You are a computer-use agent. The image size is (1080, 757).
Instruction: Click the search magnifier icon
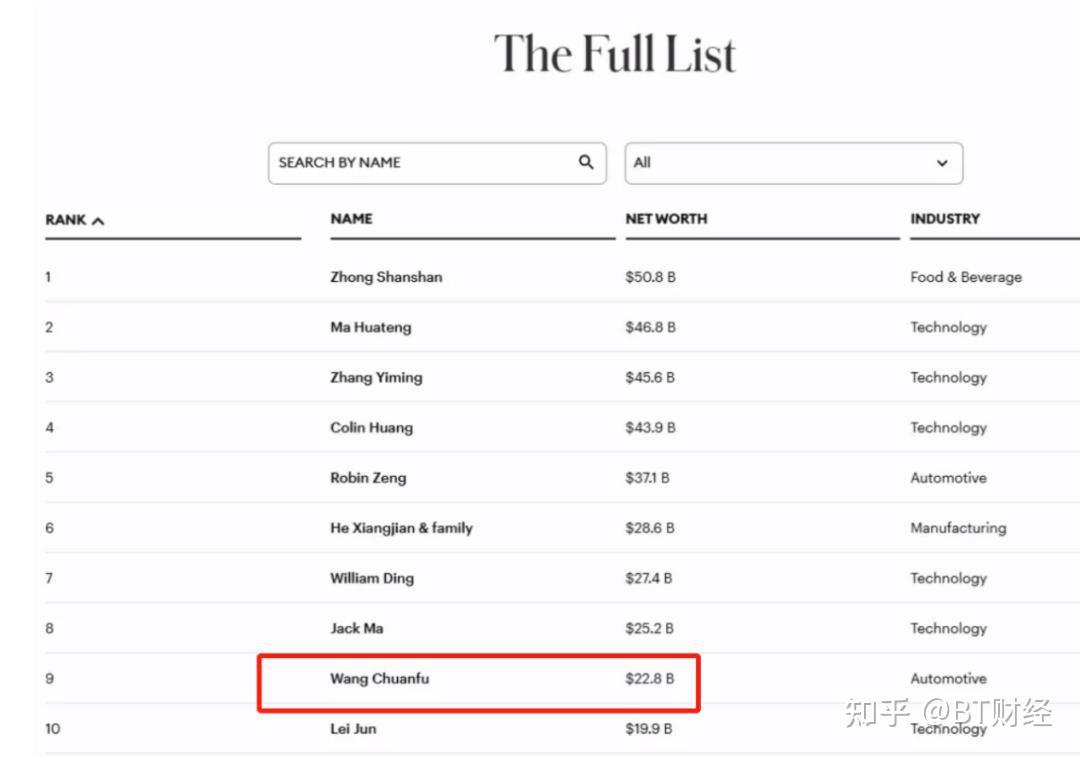587,162
